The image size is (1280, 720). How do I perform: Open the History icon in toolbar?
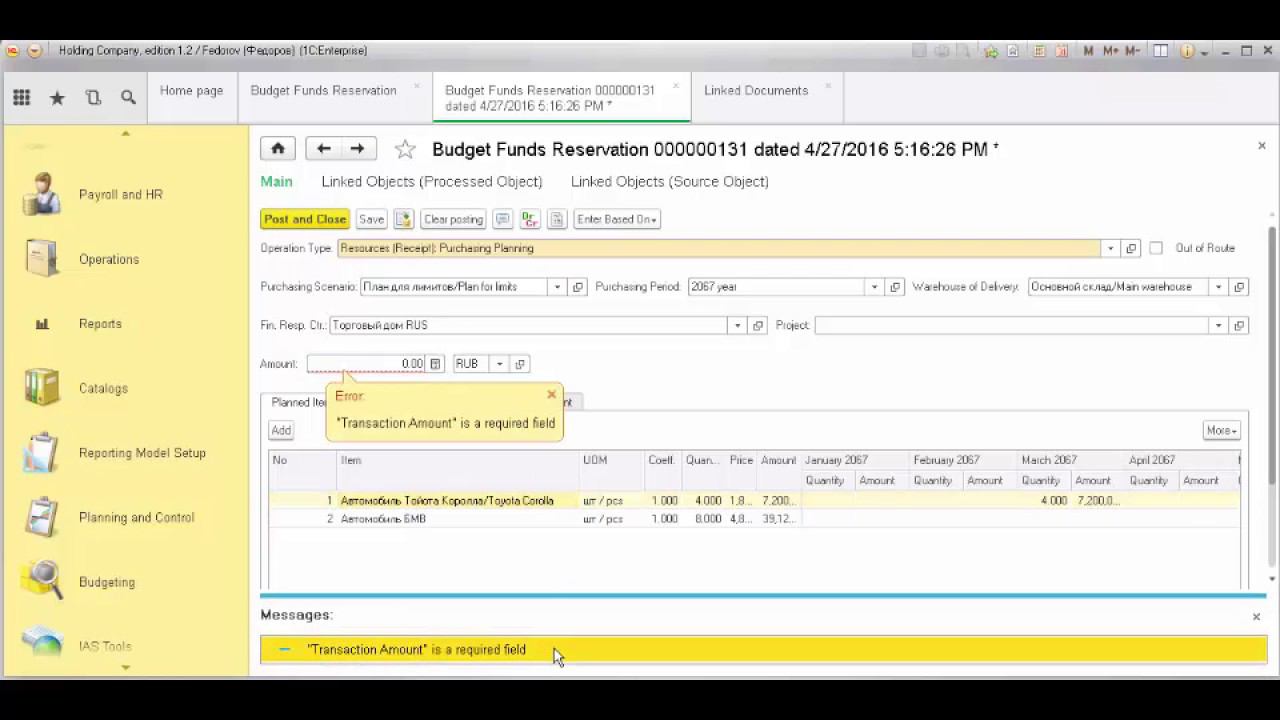click(93, 97)
